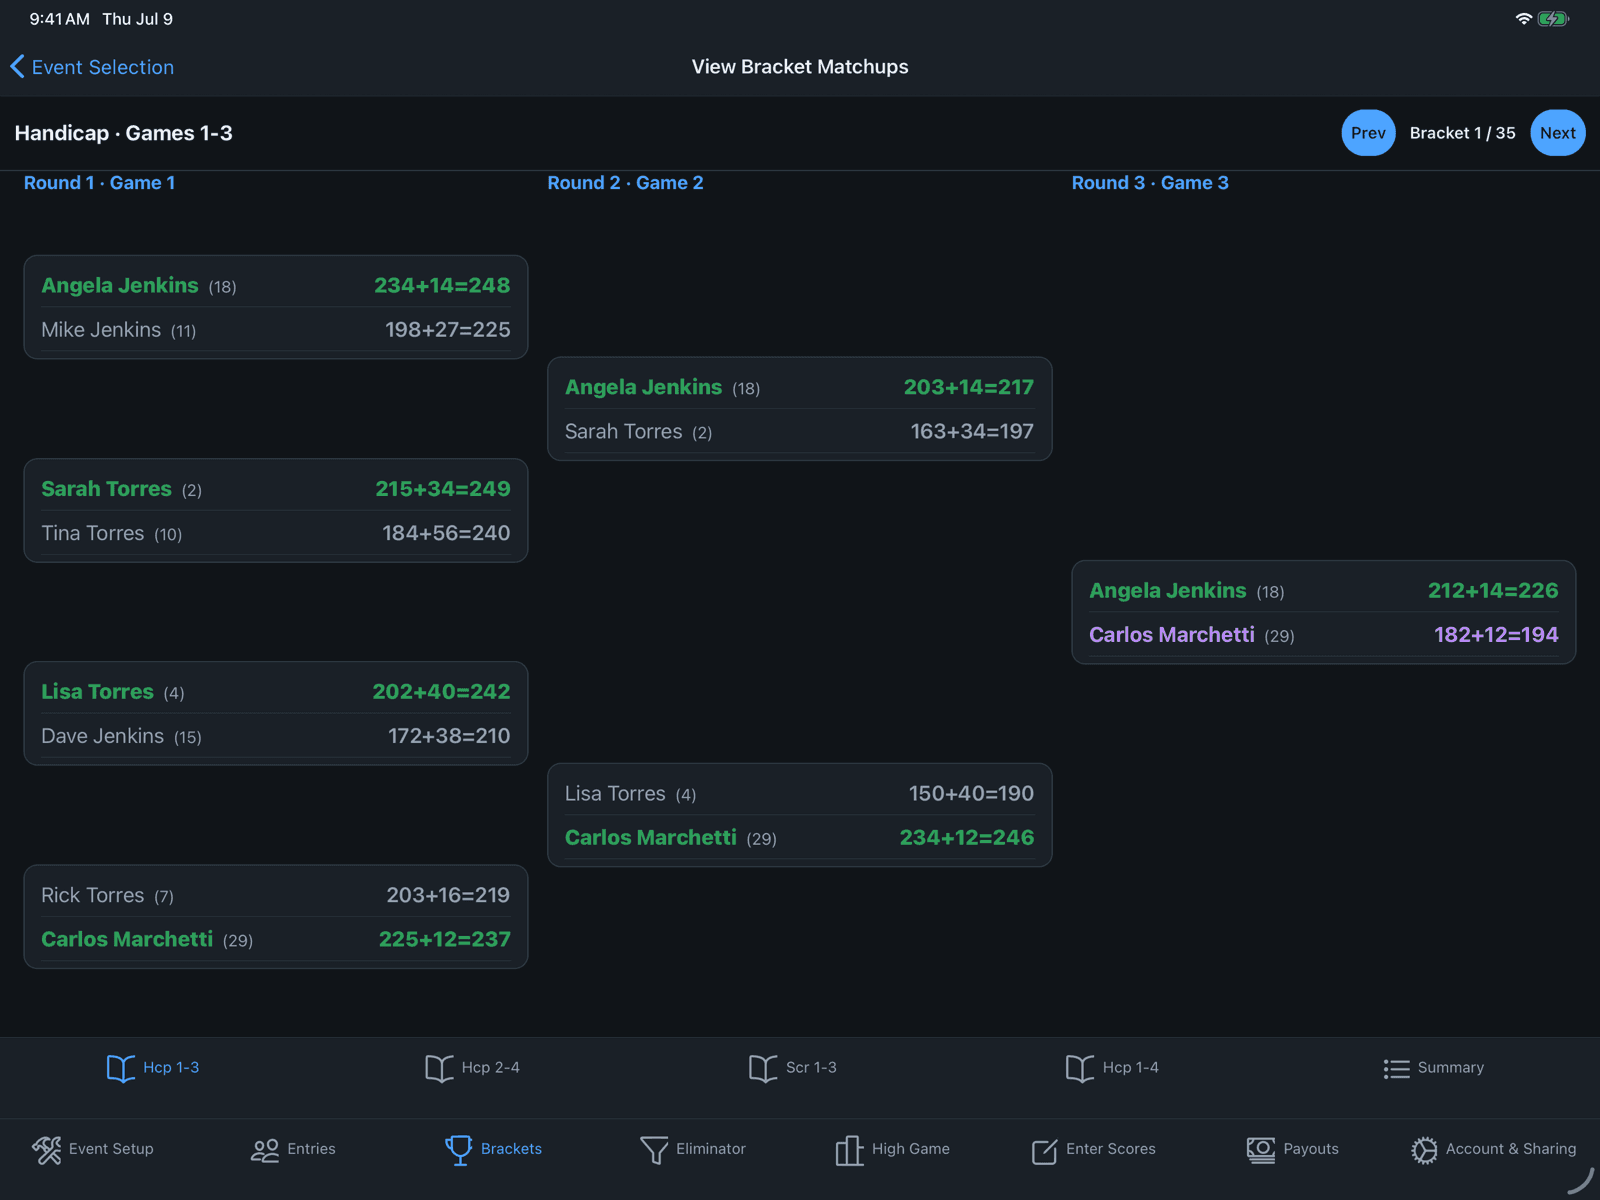
Task: Tap the Wi-Fi status icon
Action: [x=1524, y=19]
